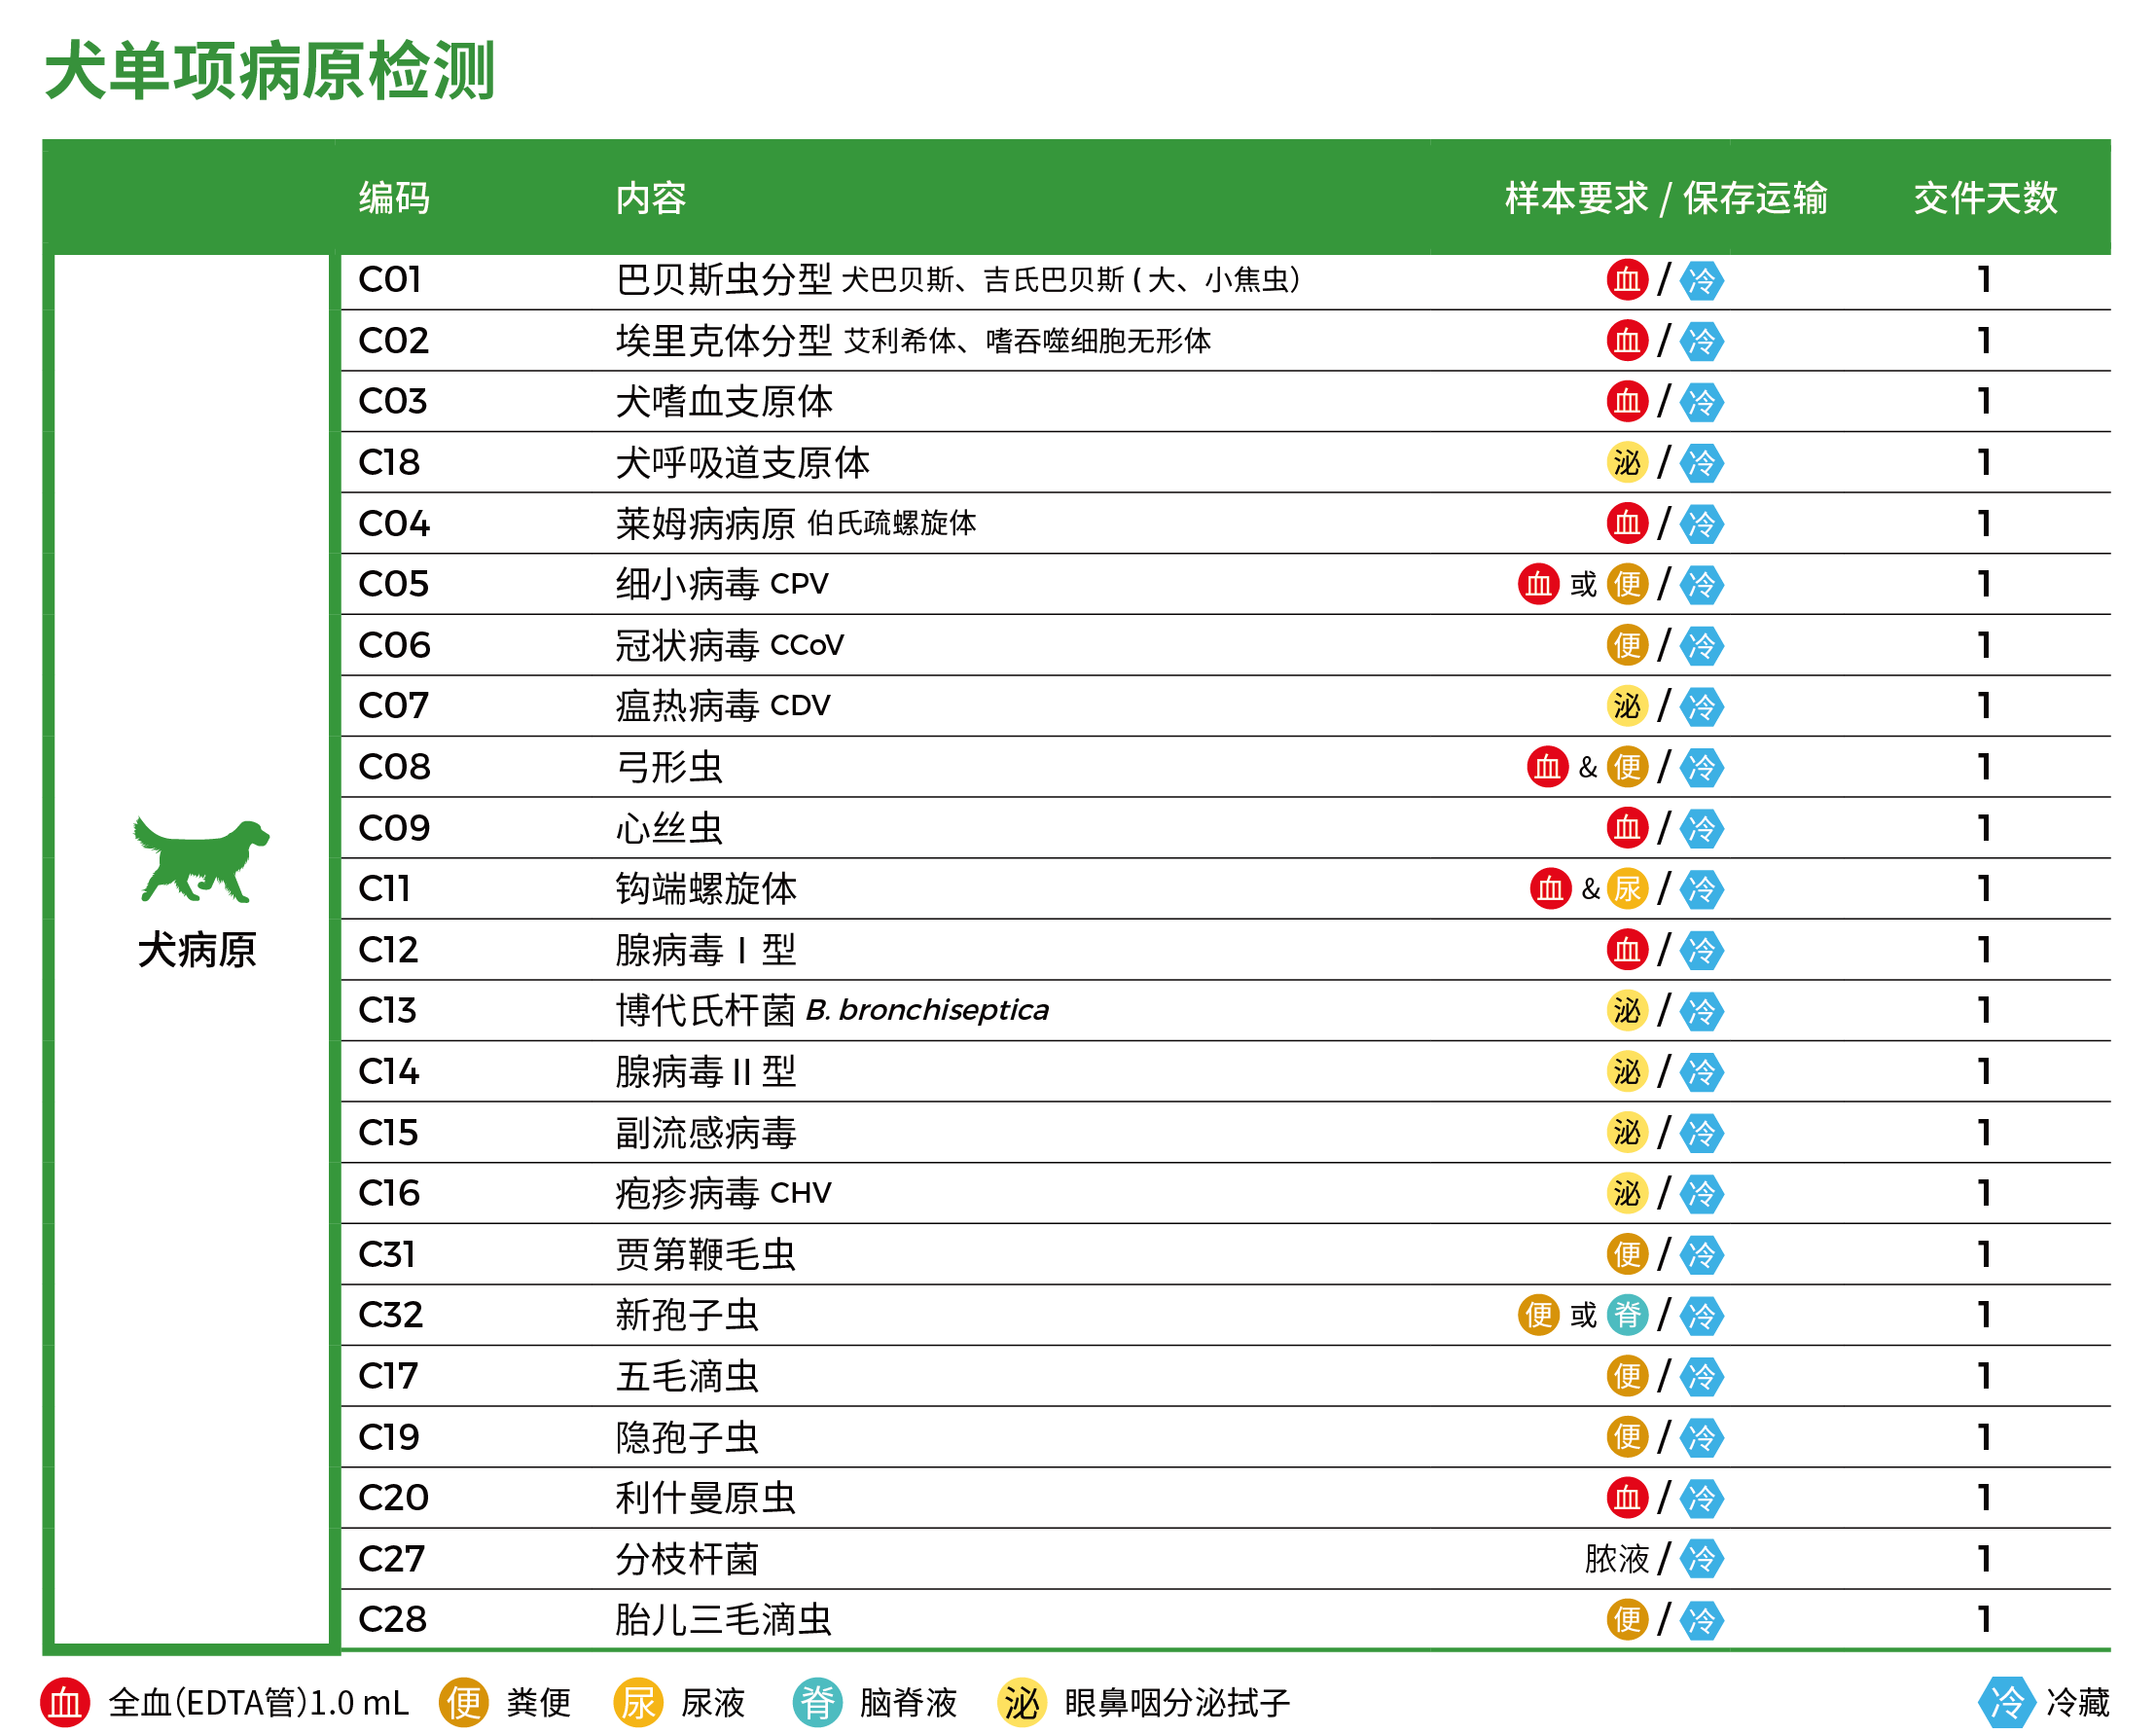This screenshot has height=1735, width=2156.
Task: Click the code C13 cell
Action: point(388,1011)
